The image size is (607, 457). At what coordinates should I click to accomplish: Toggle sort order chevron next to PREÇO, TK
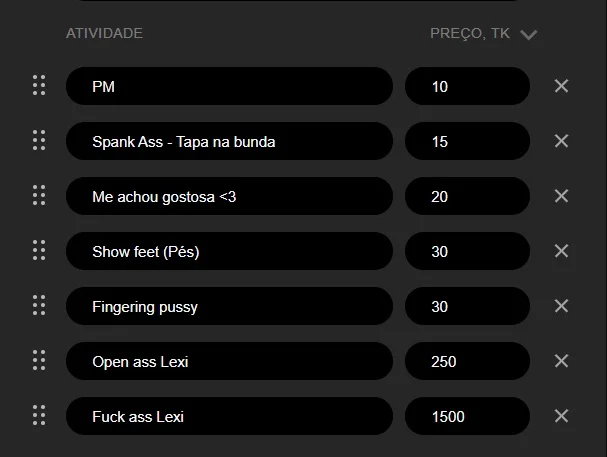tap(529, 35)
